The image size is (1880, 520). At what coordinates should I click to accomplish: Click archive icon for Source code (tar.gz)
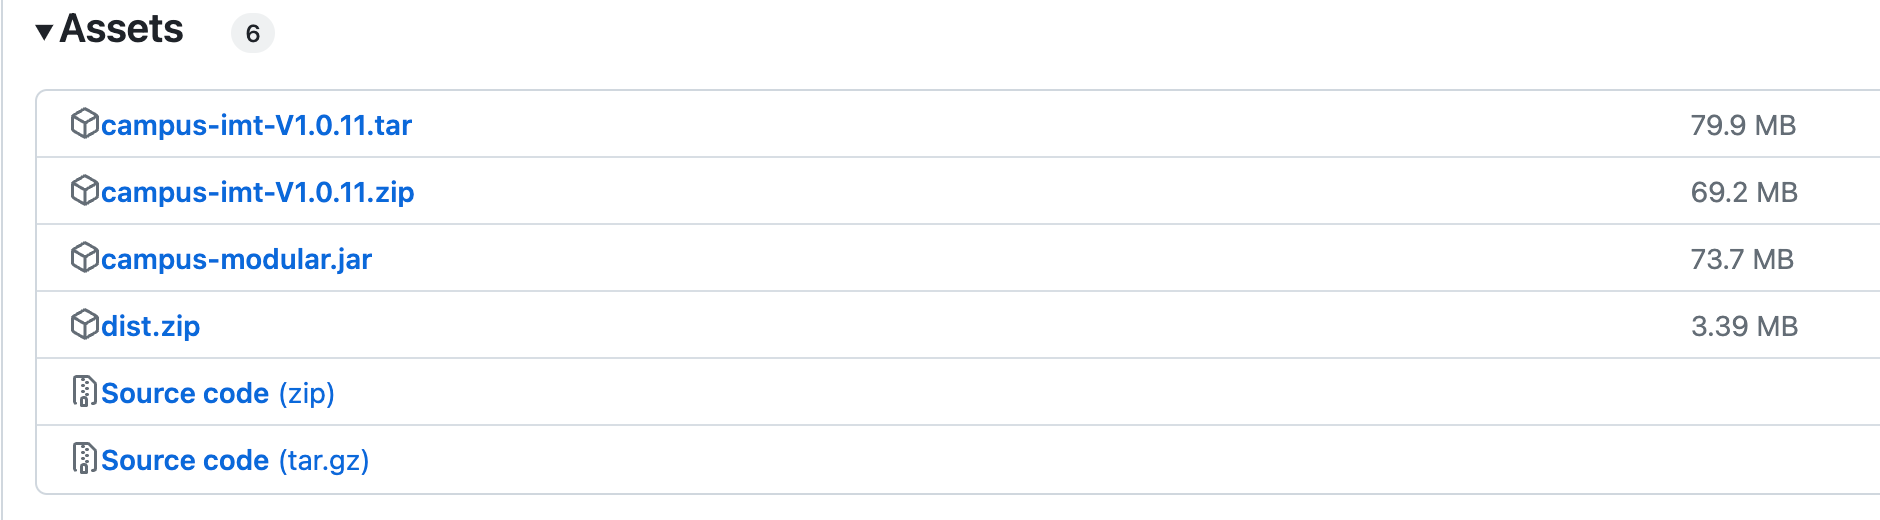(x=85, y=459)
